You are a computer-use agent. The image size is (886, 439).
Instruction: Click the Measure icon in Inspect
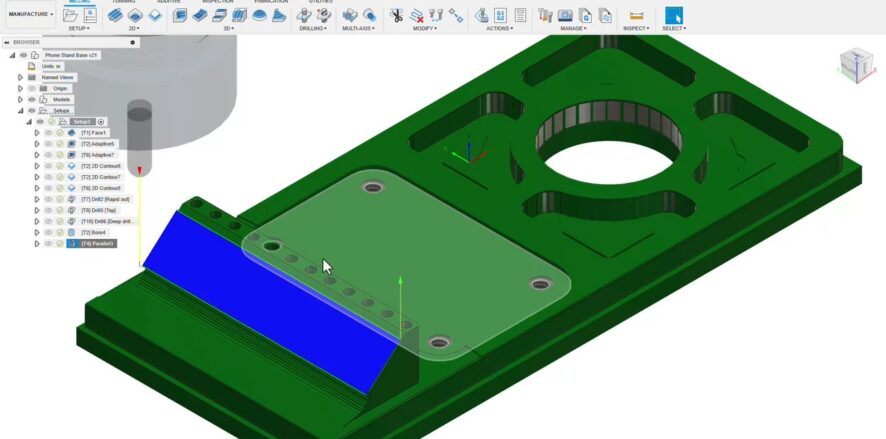point(636,15)
